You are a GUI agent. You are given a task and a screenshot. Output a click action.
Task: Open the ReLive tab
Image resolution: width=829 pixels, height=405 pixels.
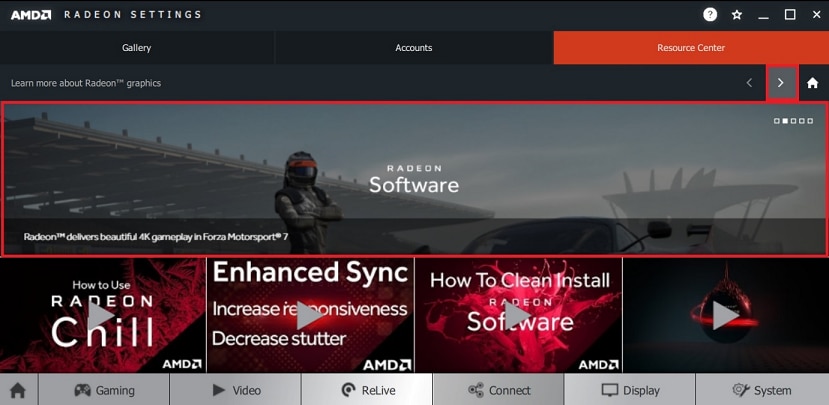click(x=367, y=390)
